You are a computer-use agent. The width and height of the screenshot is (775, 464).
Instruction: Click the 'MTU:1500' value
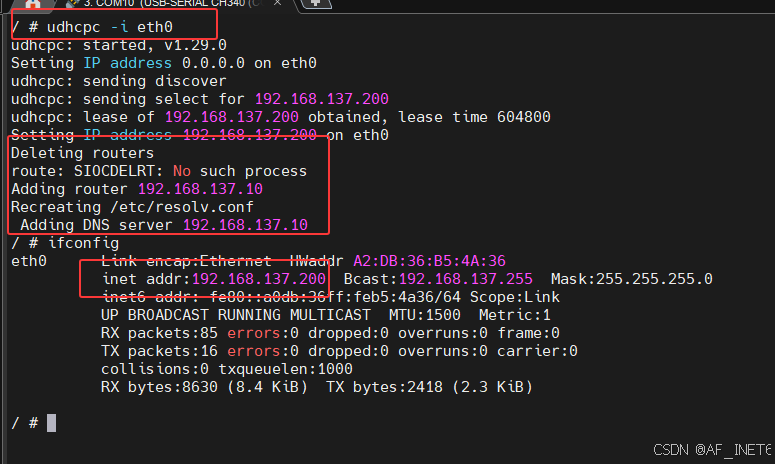[x=425, y=315]
